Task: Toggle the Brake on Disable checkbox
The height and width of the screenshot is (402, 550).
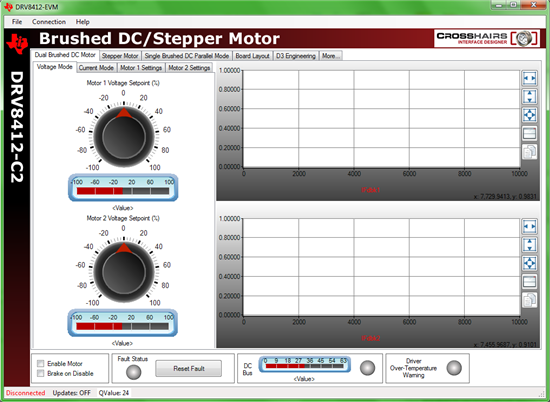Action: point(41,373)
